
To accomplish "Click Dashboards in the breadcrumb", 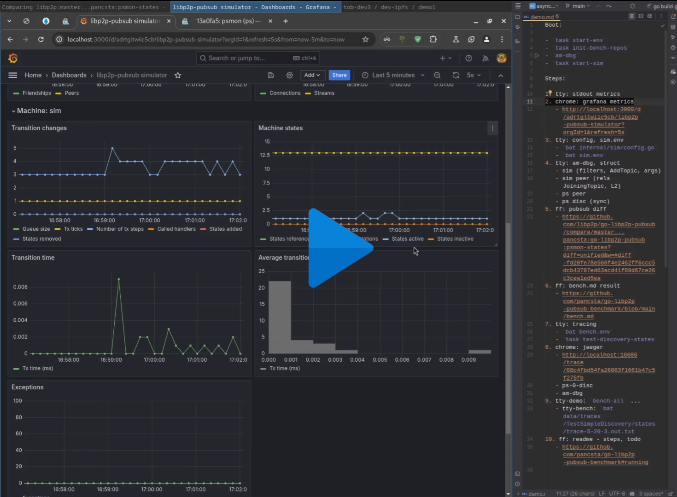I will pos(69,75).
